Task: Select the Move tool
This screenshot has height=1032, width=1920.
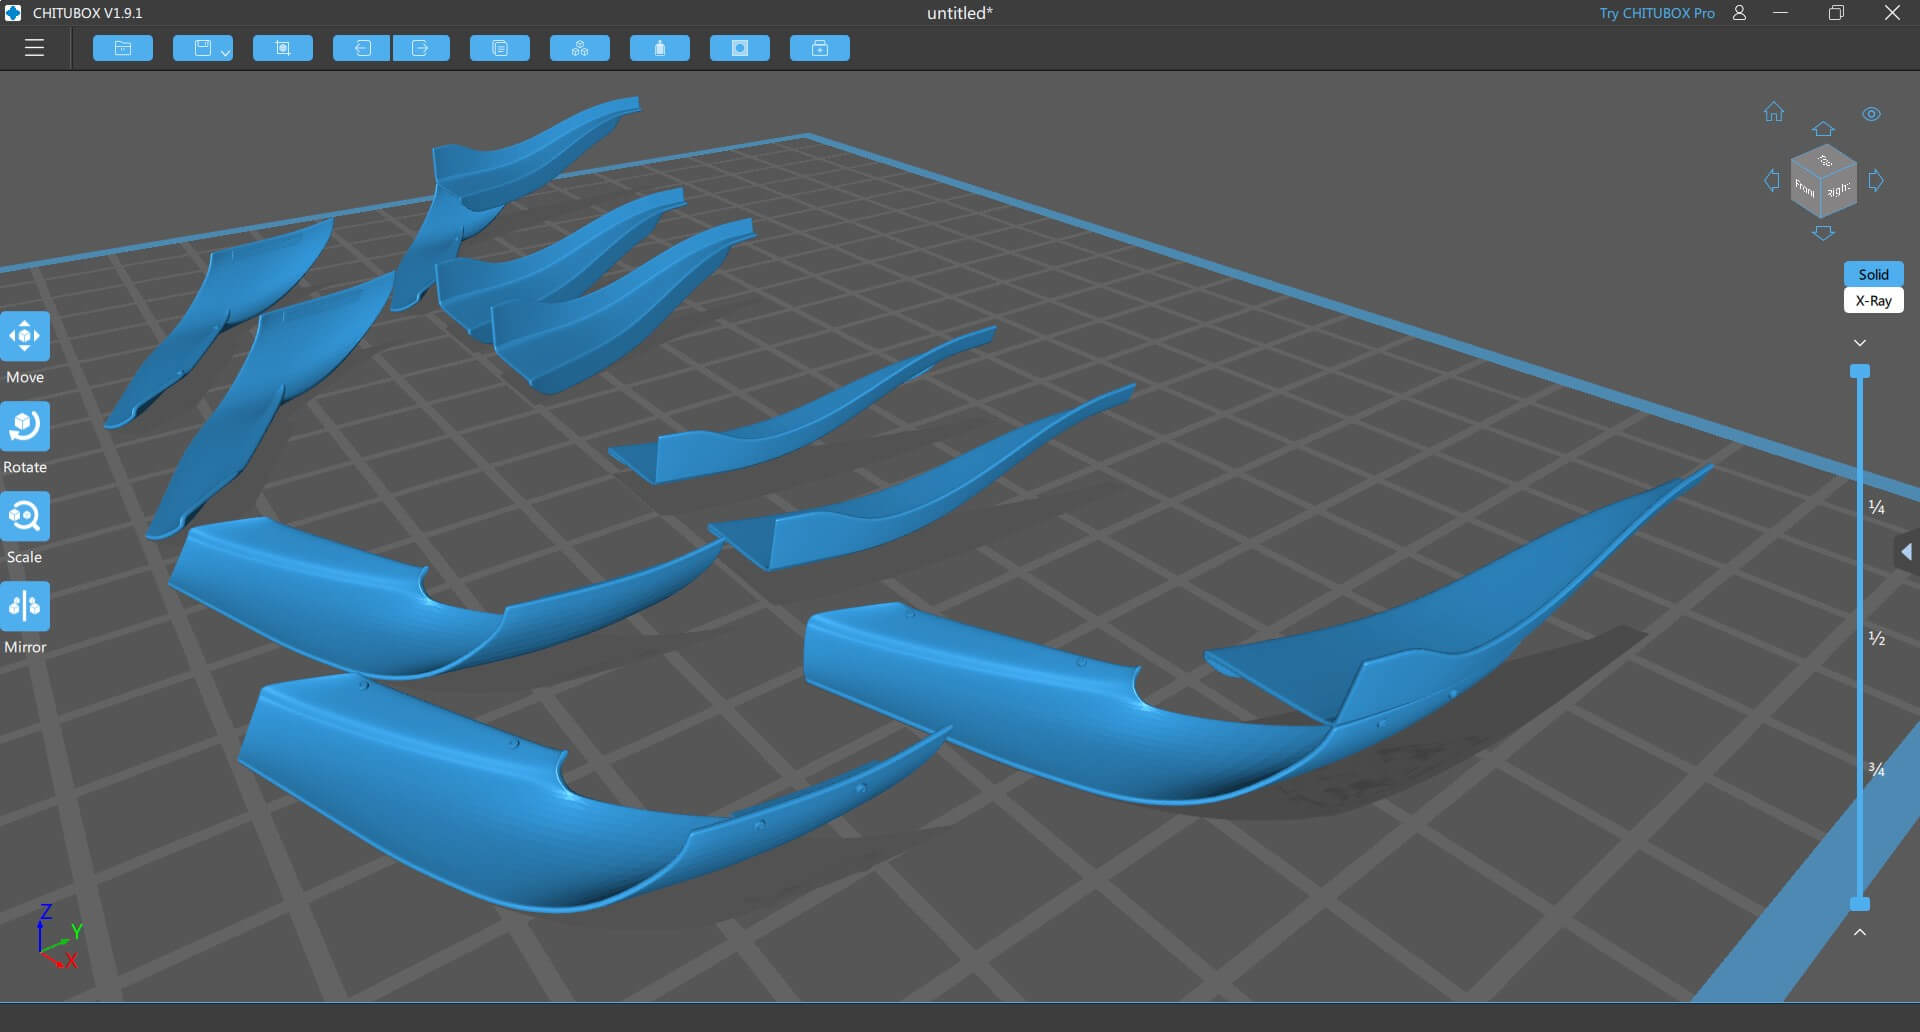Action: (x=25, y=337)
